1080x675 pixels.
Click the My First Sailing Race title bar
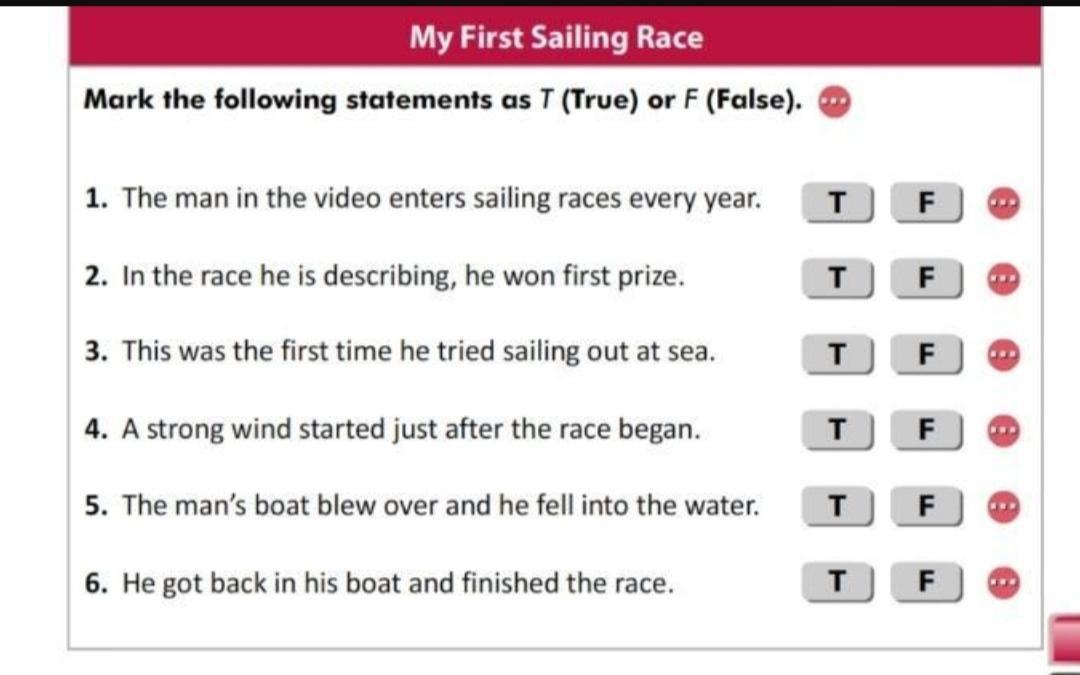point(555,38)
